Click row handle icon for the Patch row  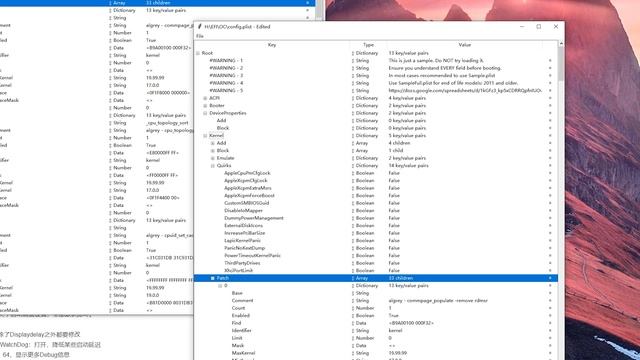pos(550,278)
